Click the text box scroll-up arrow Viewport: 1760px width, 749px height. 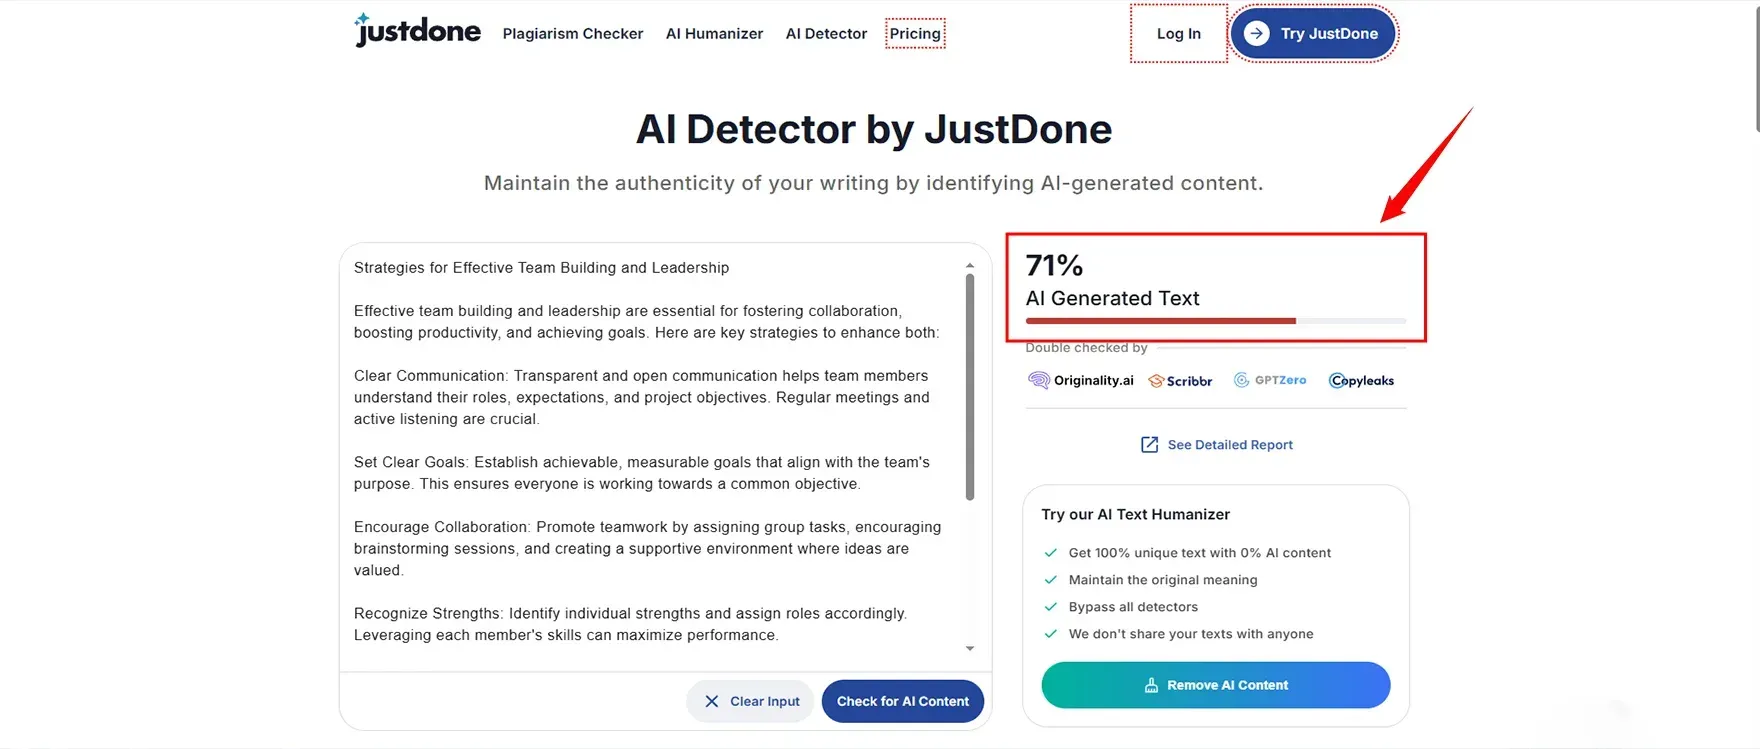(970, 266)
